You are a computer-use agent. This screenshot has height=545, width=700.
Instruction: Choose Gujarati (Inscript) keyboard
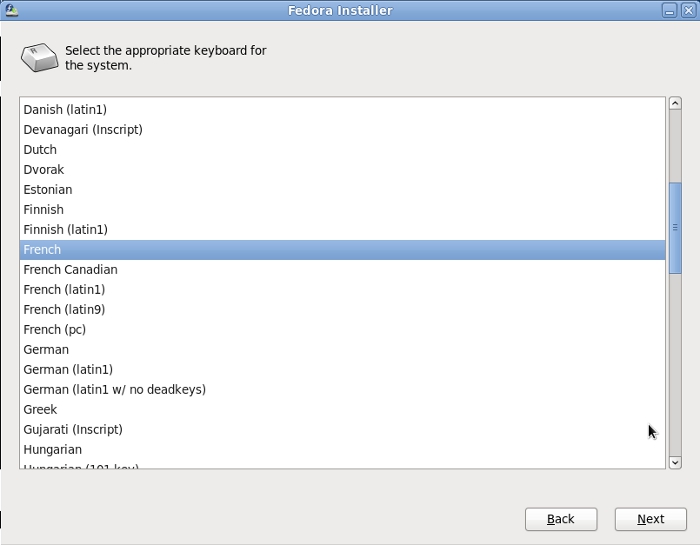click(73, 429)
